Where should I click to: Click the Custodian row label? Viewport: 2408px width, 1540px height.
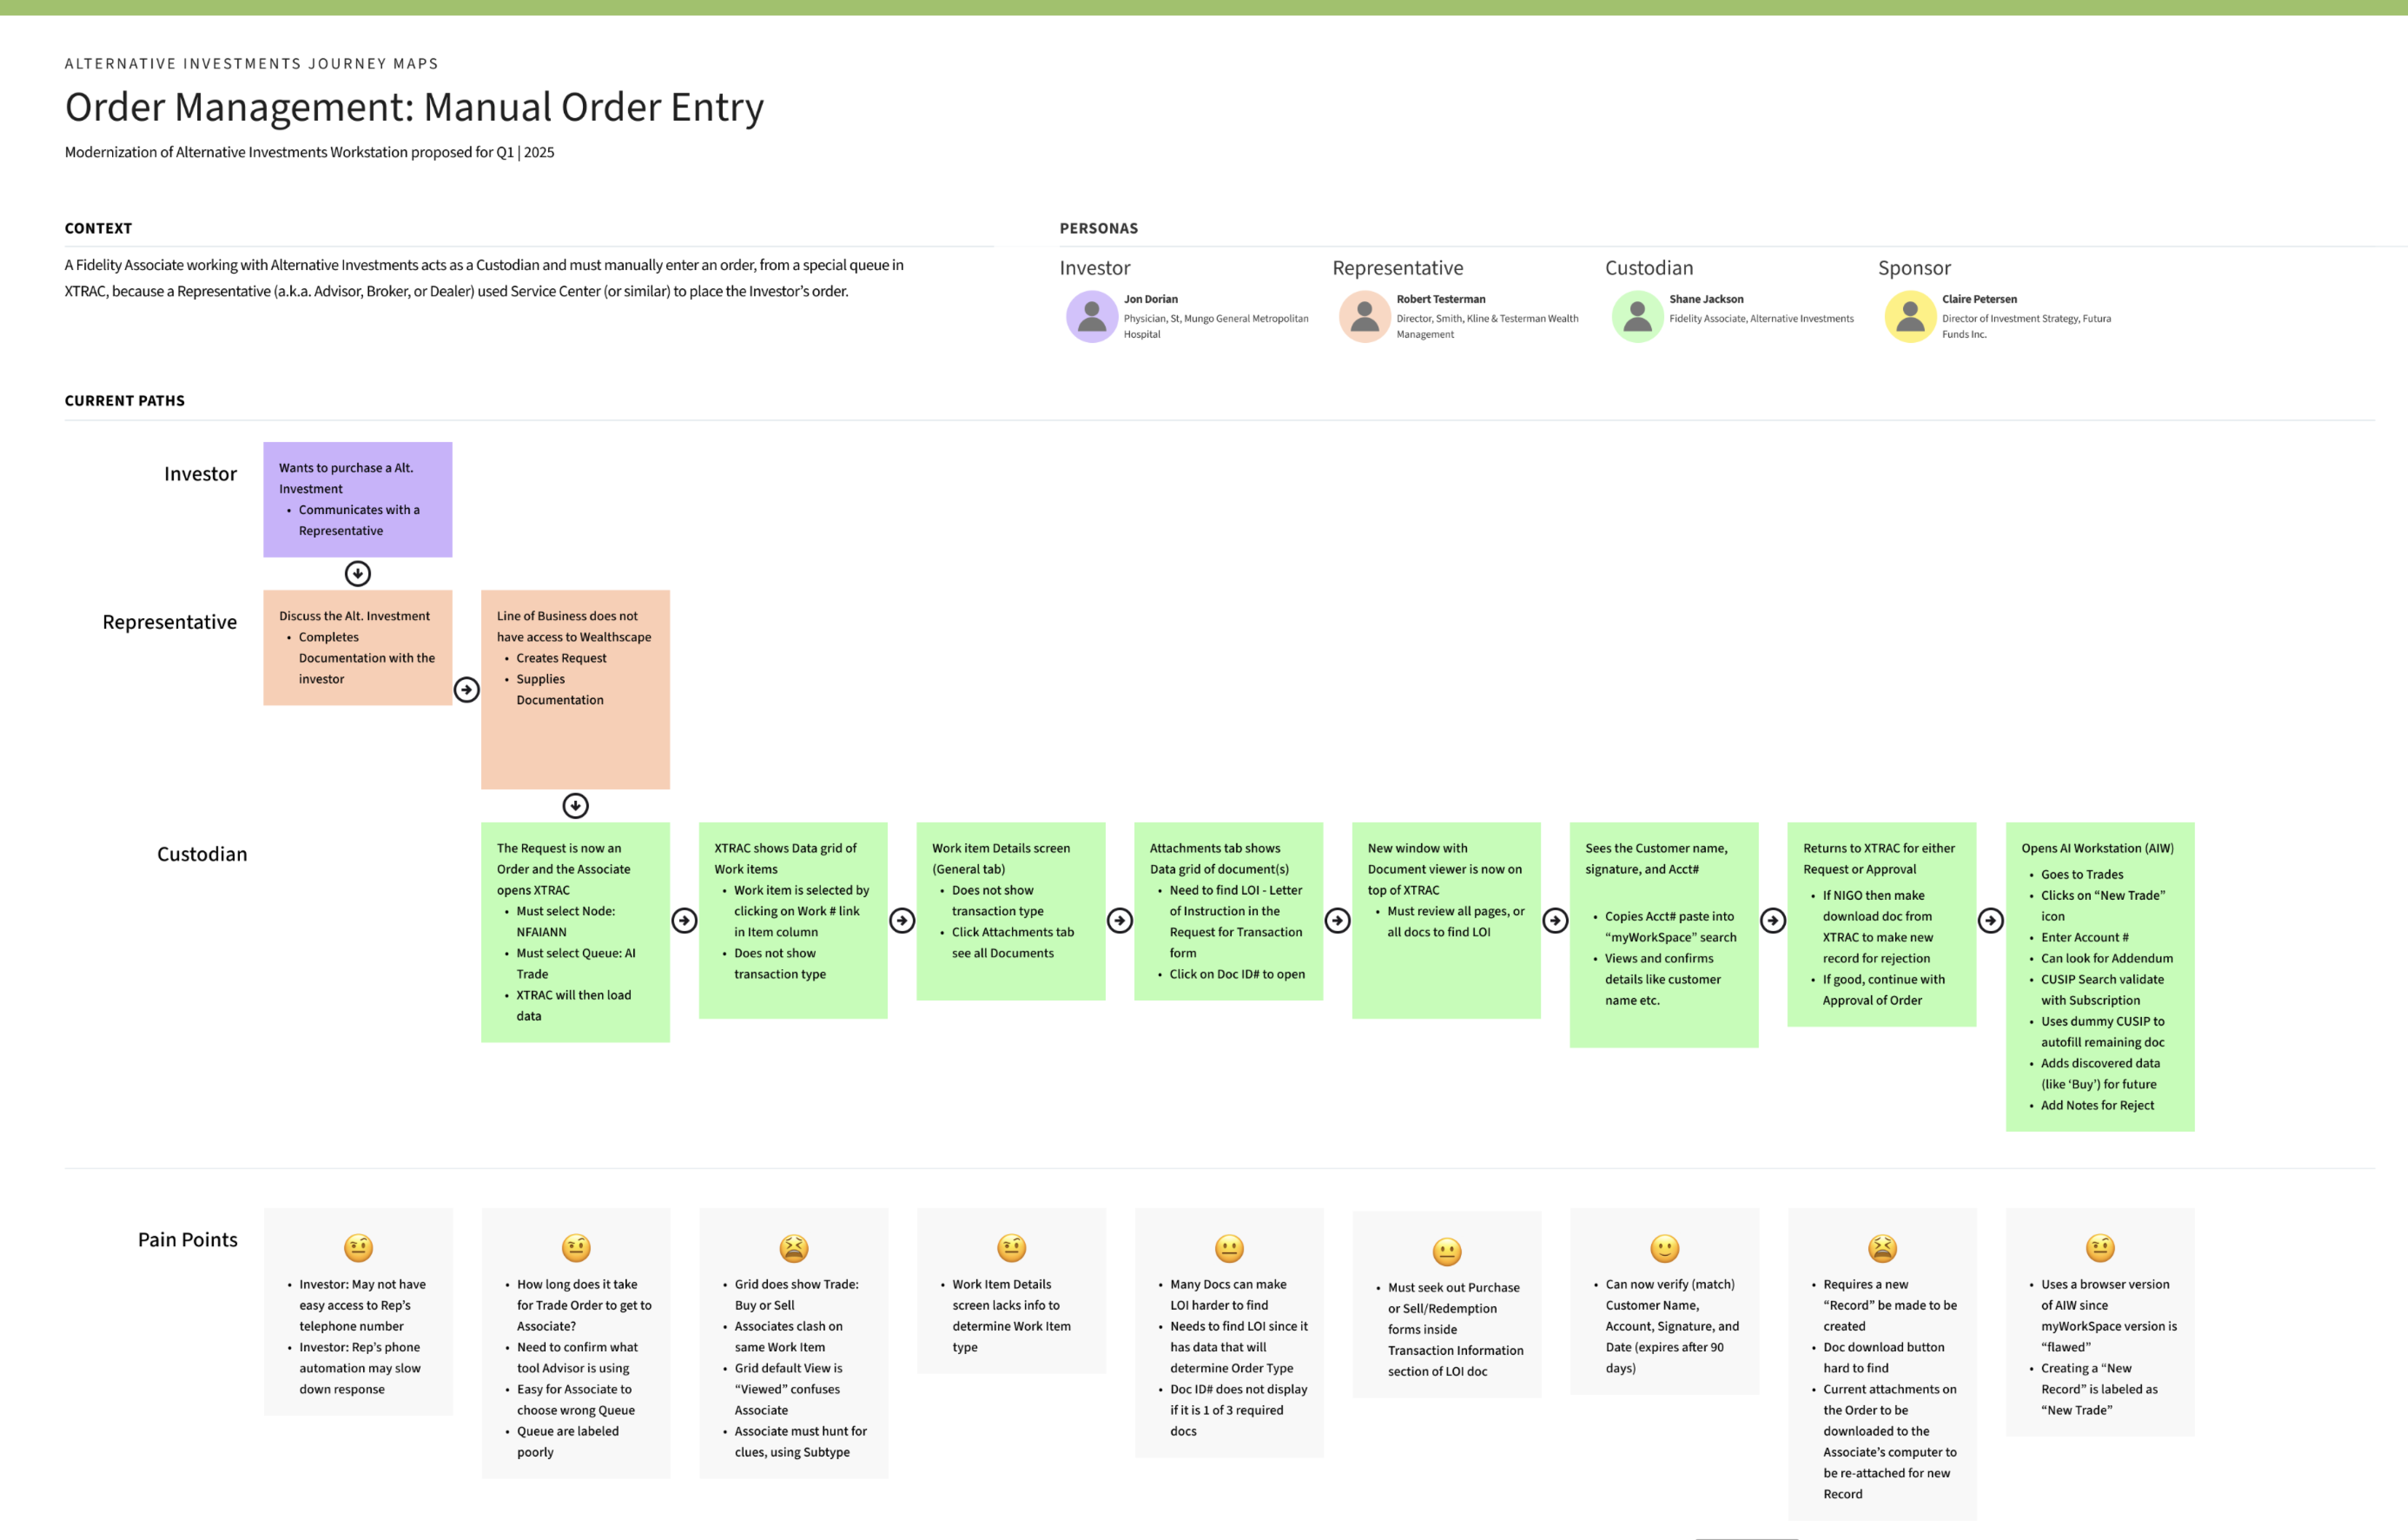tap(202, 854)
